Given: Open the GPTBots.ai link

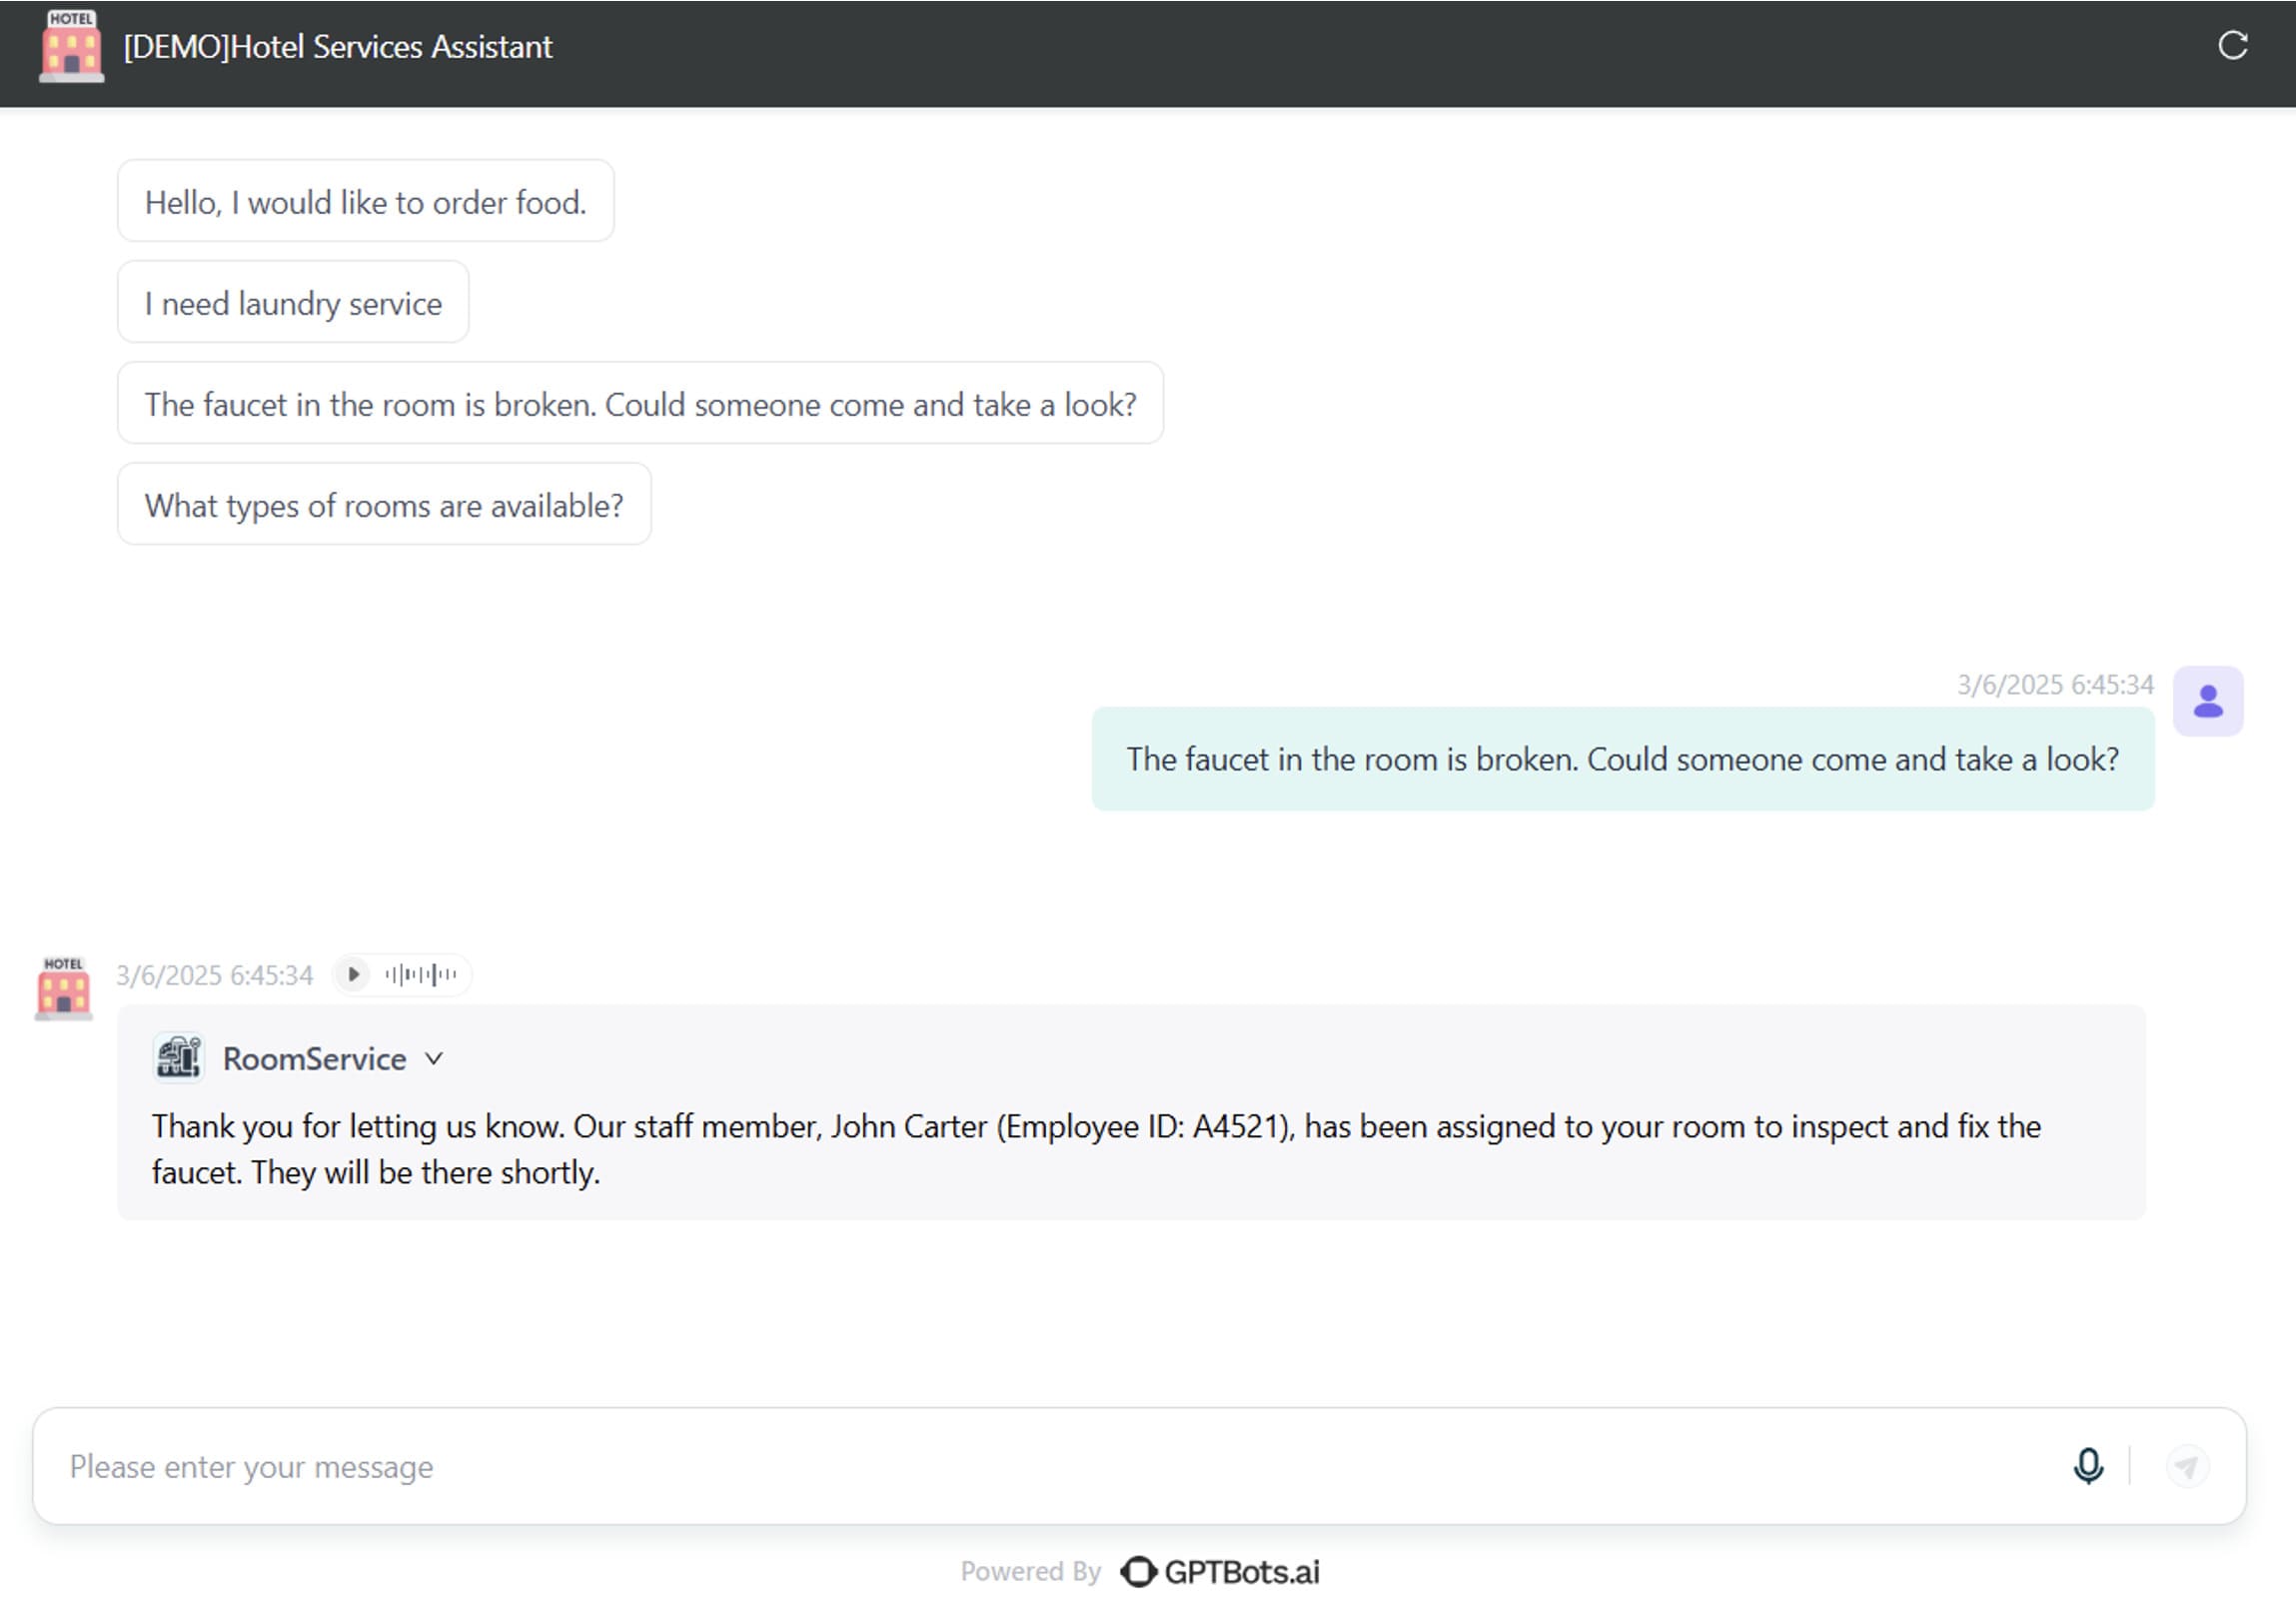Looking at the screenshot, I should coord(1243,1570).
